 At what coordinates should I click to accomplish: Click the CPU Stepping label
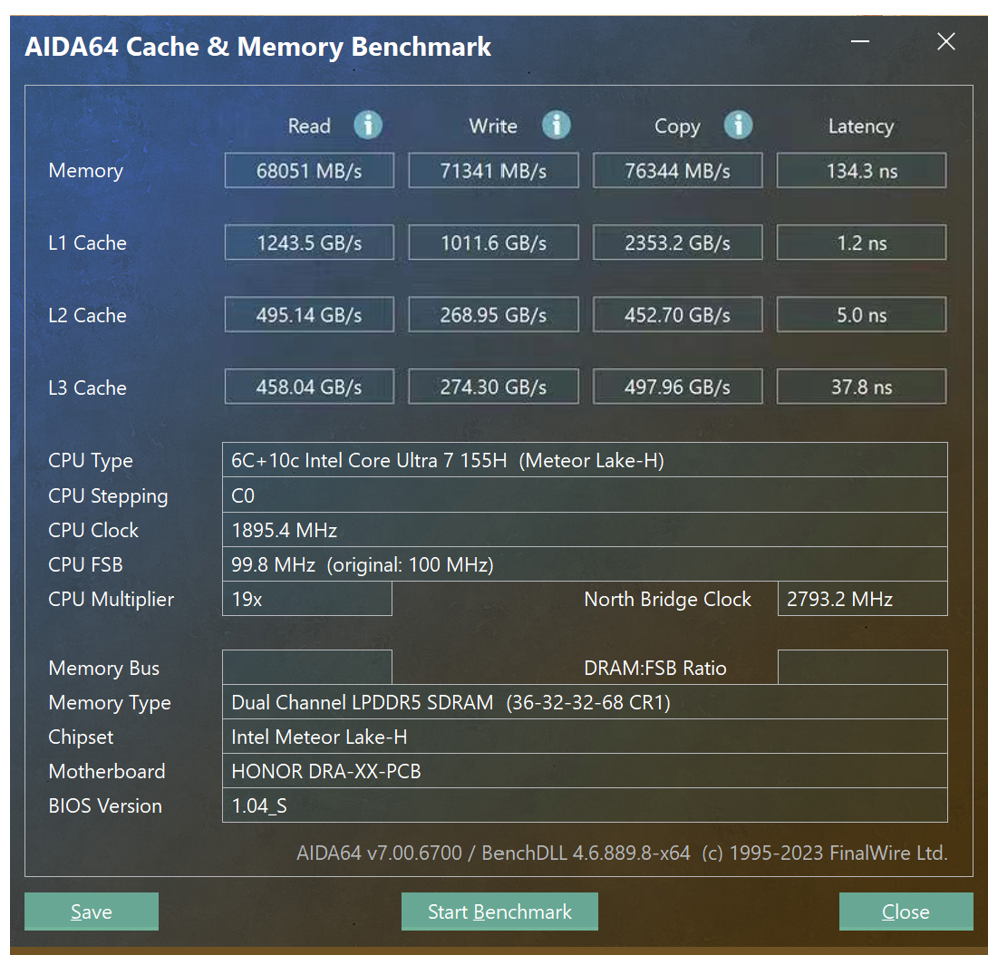(x=108, y=495)
